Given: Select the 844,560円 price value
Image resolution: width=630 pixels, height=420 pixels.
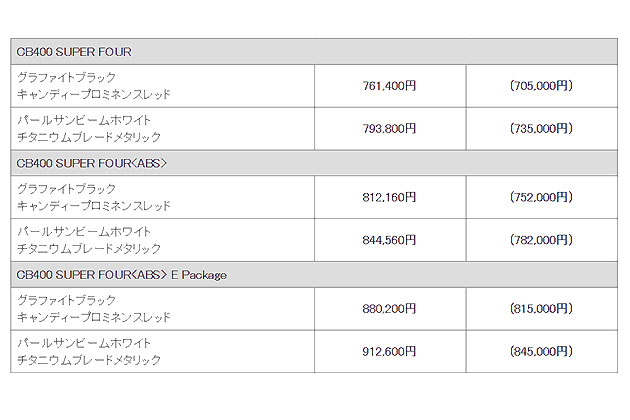Looking at the screenshot, I should (389, 239).
